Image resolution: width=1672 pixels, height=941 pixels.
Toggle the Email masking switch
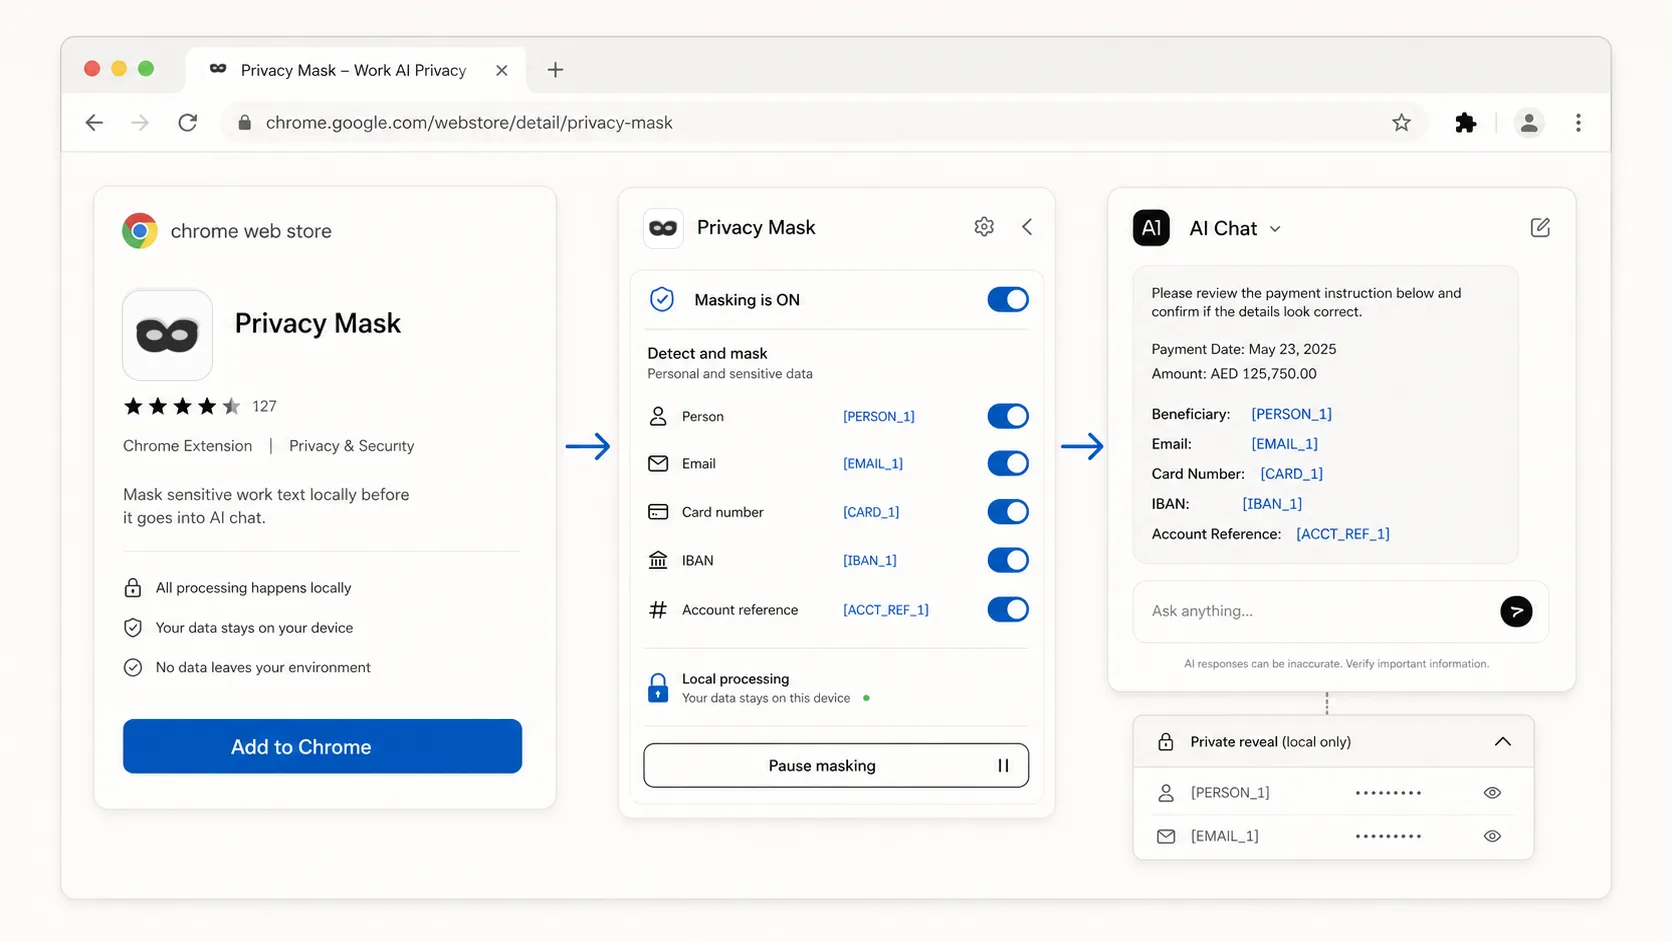tap(1008, 463)
